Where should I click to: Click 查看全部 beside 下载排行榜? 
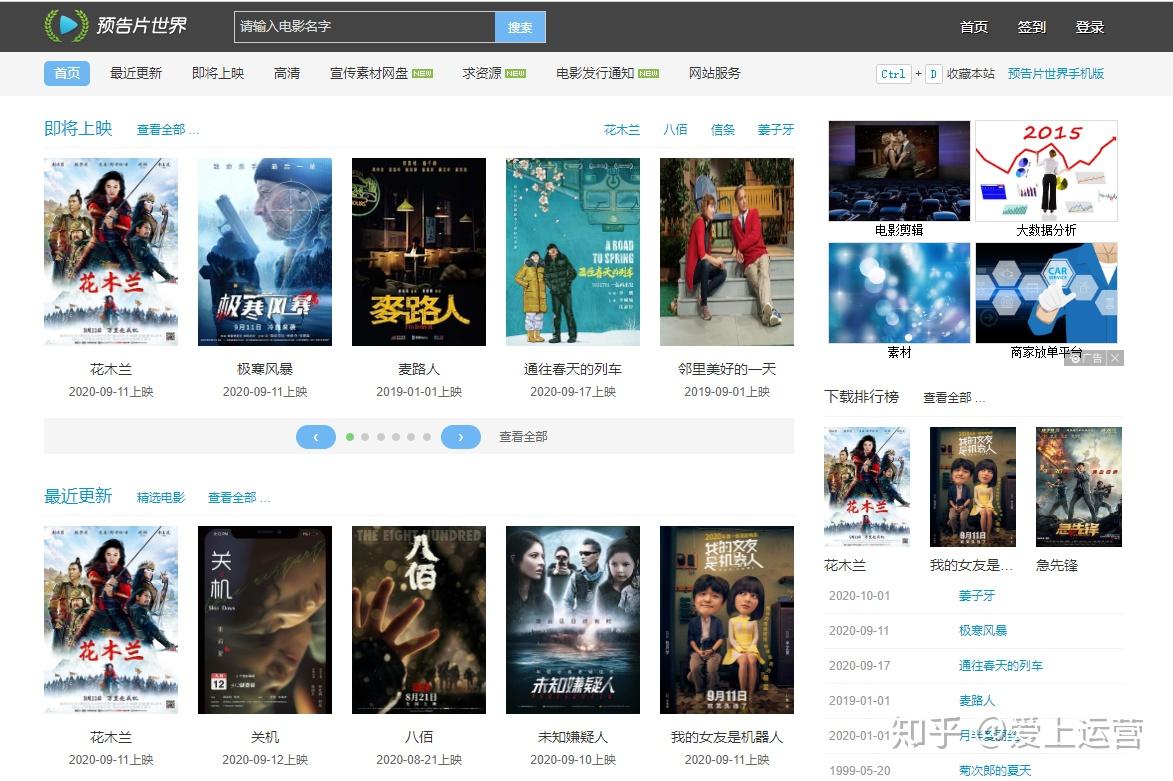[x=954, y=398]
